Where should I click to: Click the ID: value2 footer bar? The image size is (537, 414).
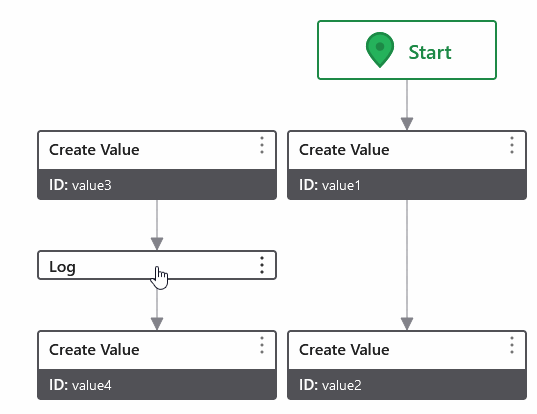407,384
